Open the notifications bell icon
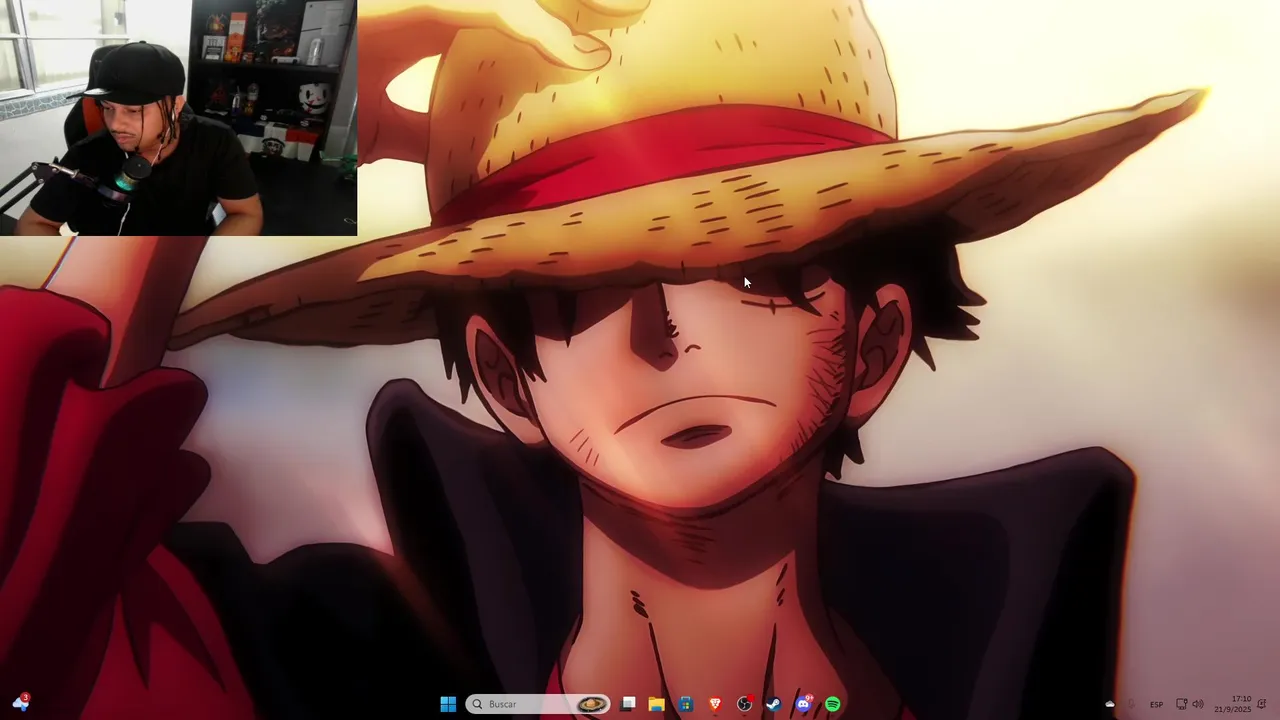Image resolution: width=1280 pixels, height=720 pixels. tap(1262, 704)
